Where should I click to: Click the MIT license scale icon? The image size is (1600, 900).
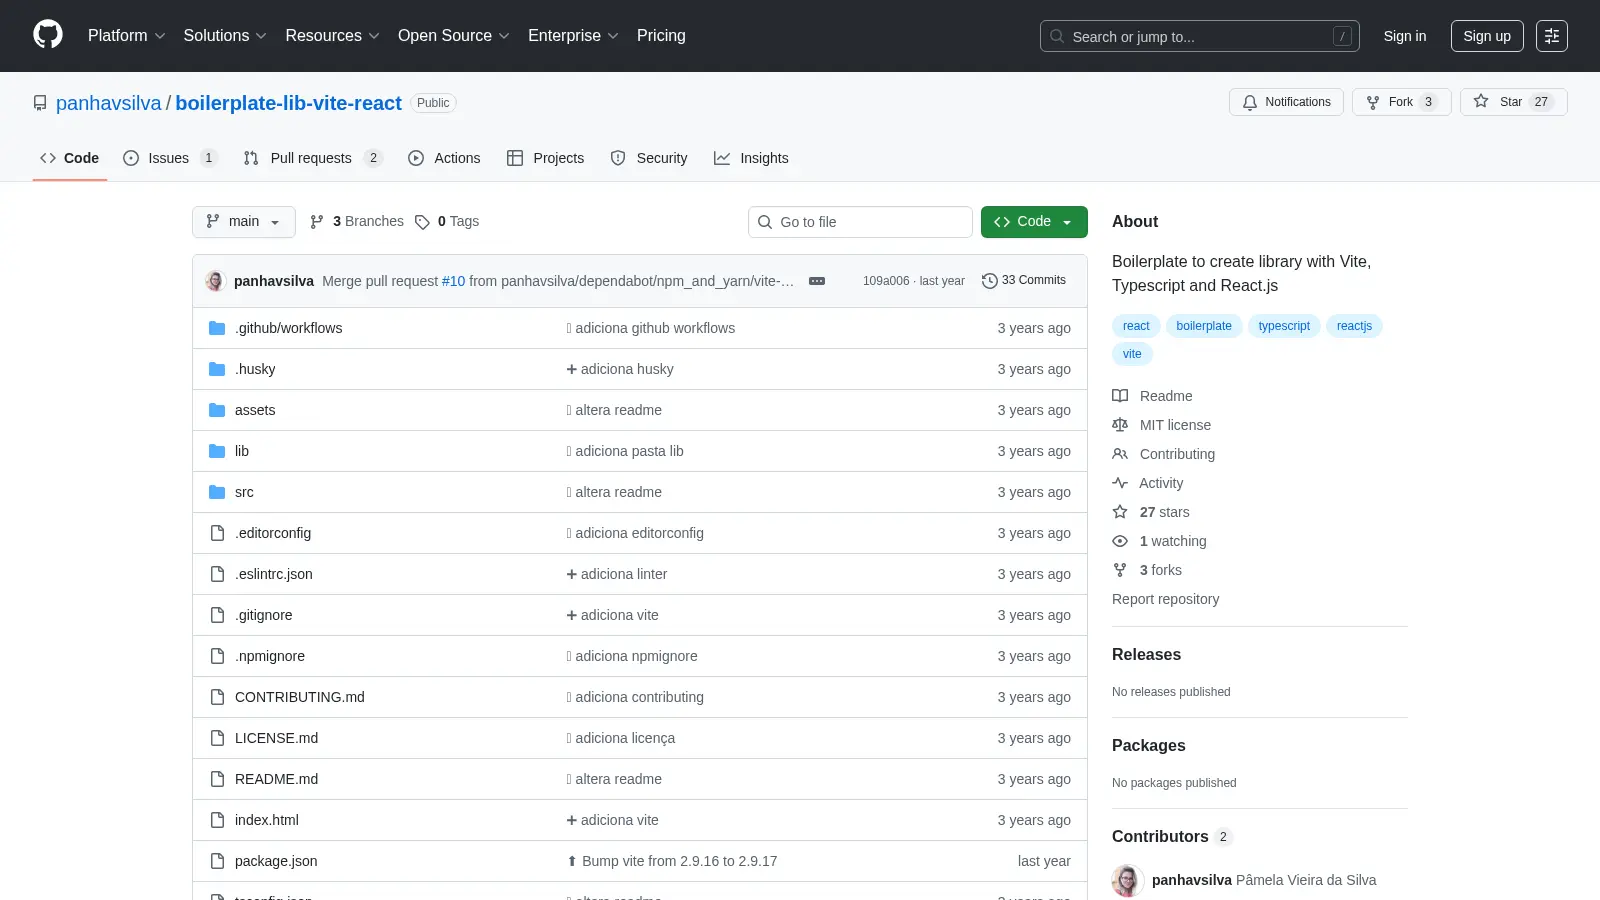1120,425
